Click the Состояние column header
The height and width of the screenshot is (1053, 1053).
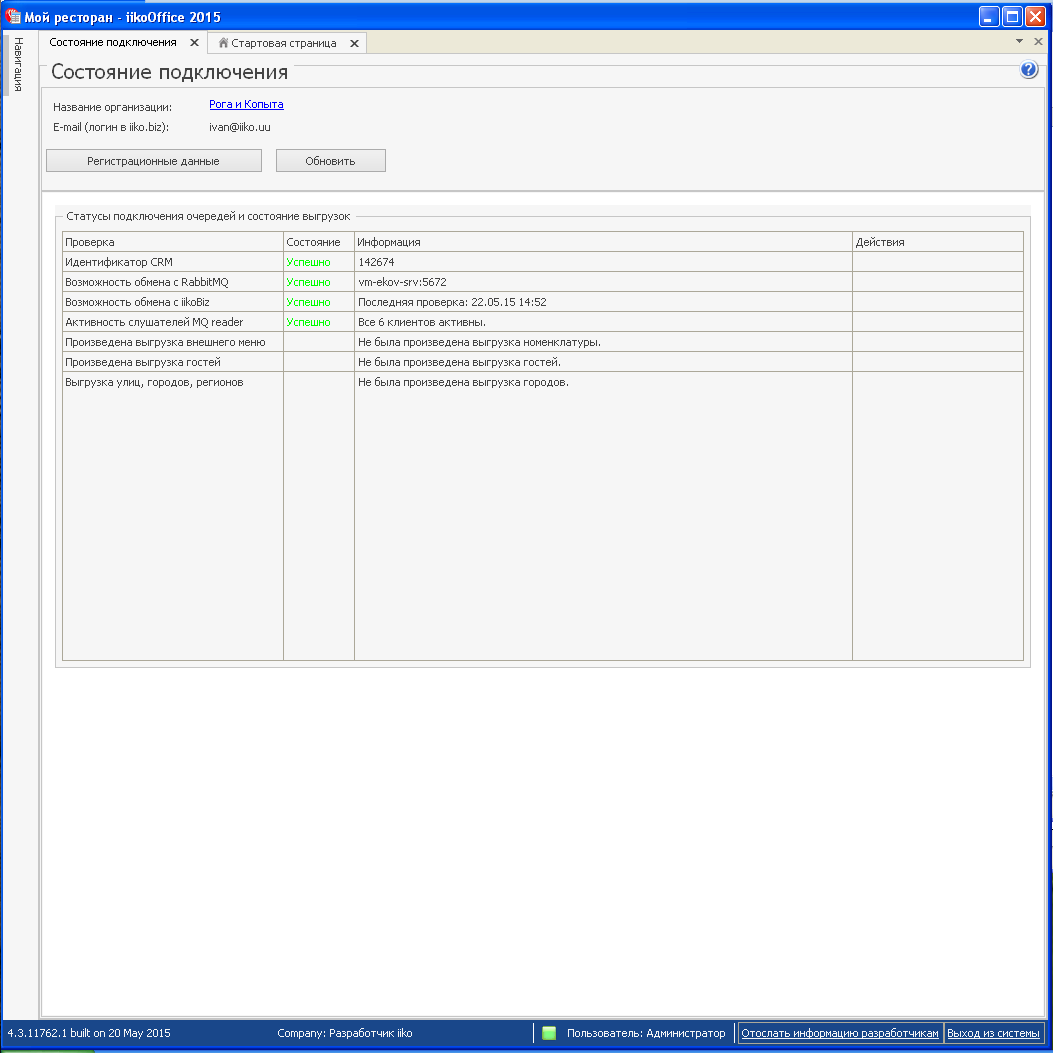click(x=318, y=242)
